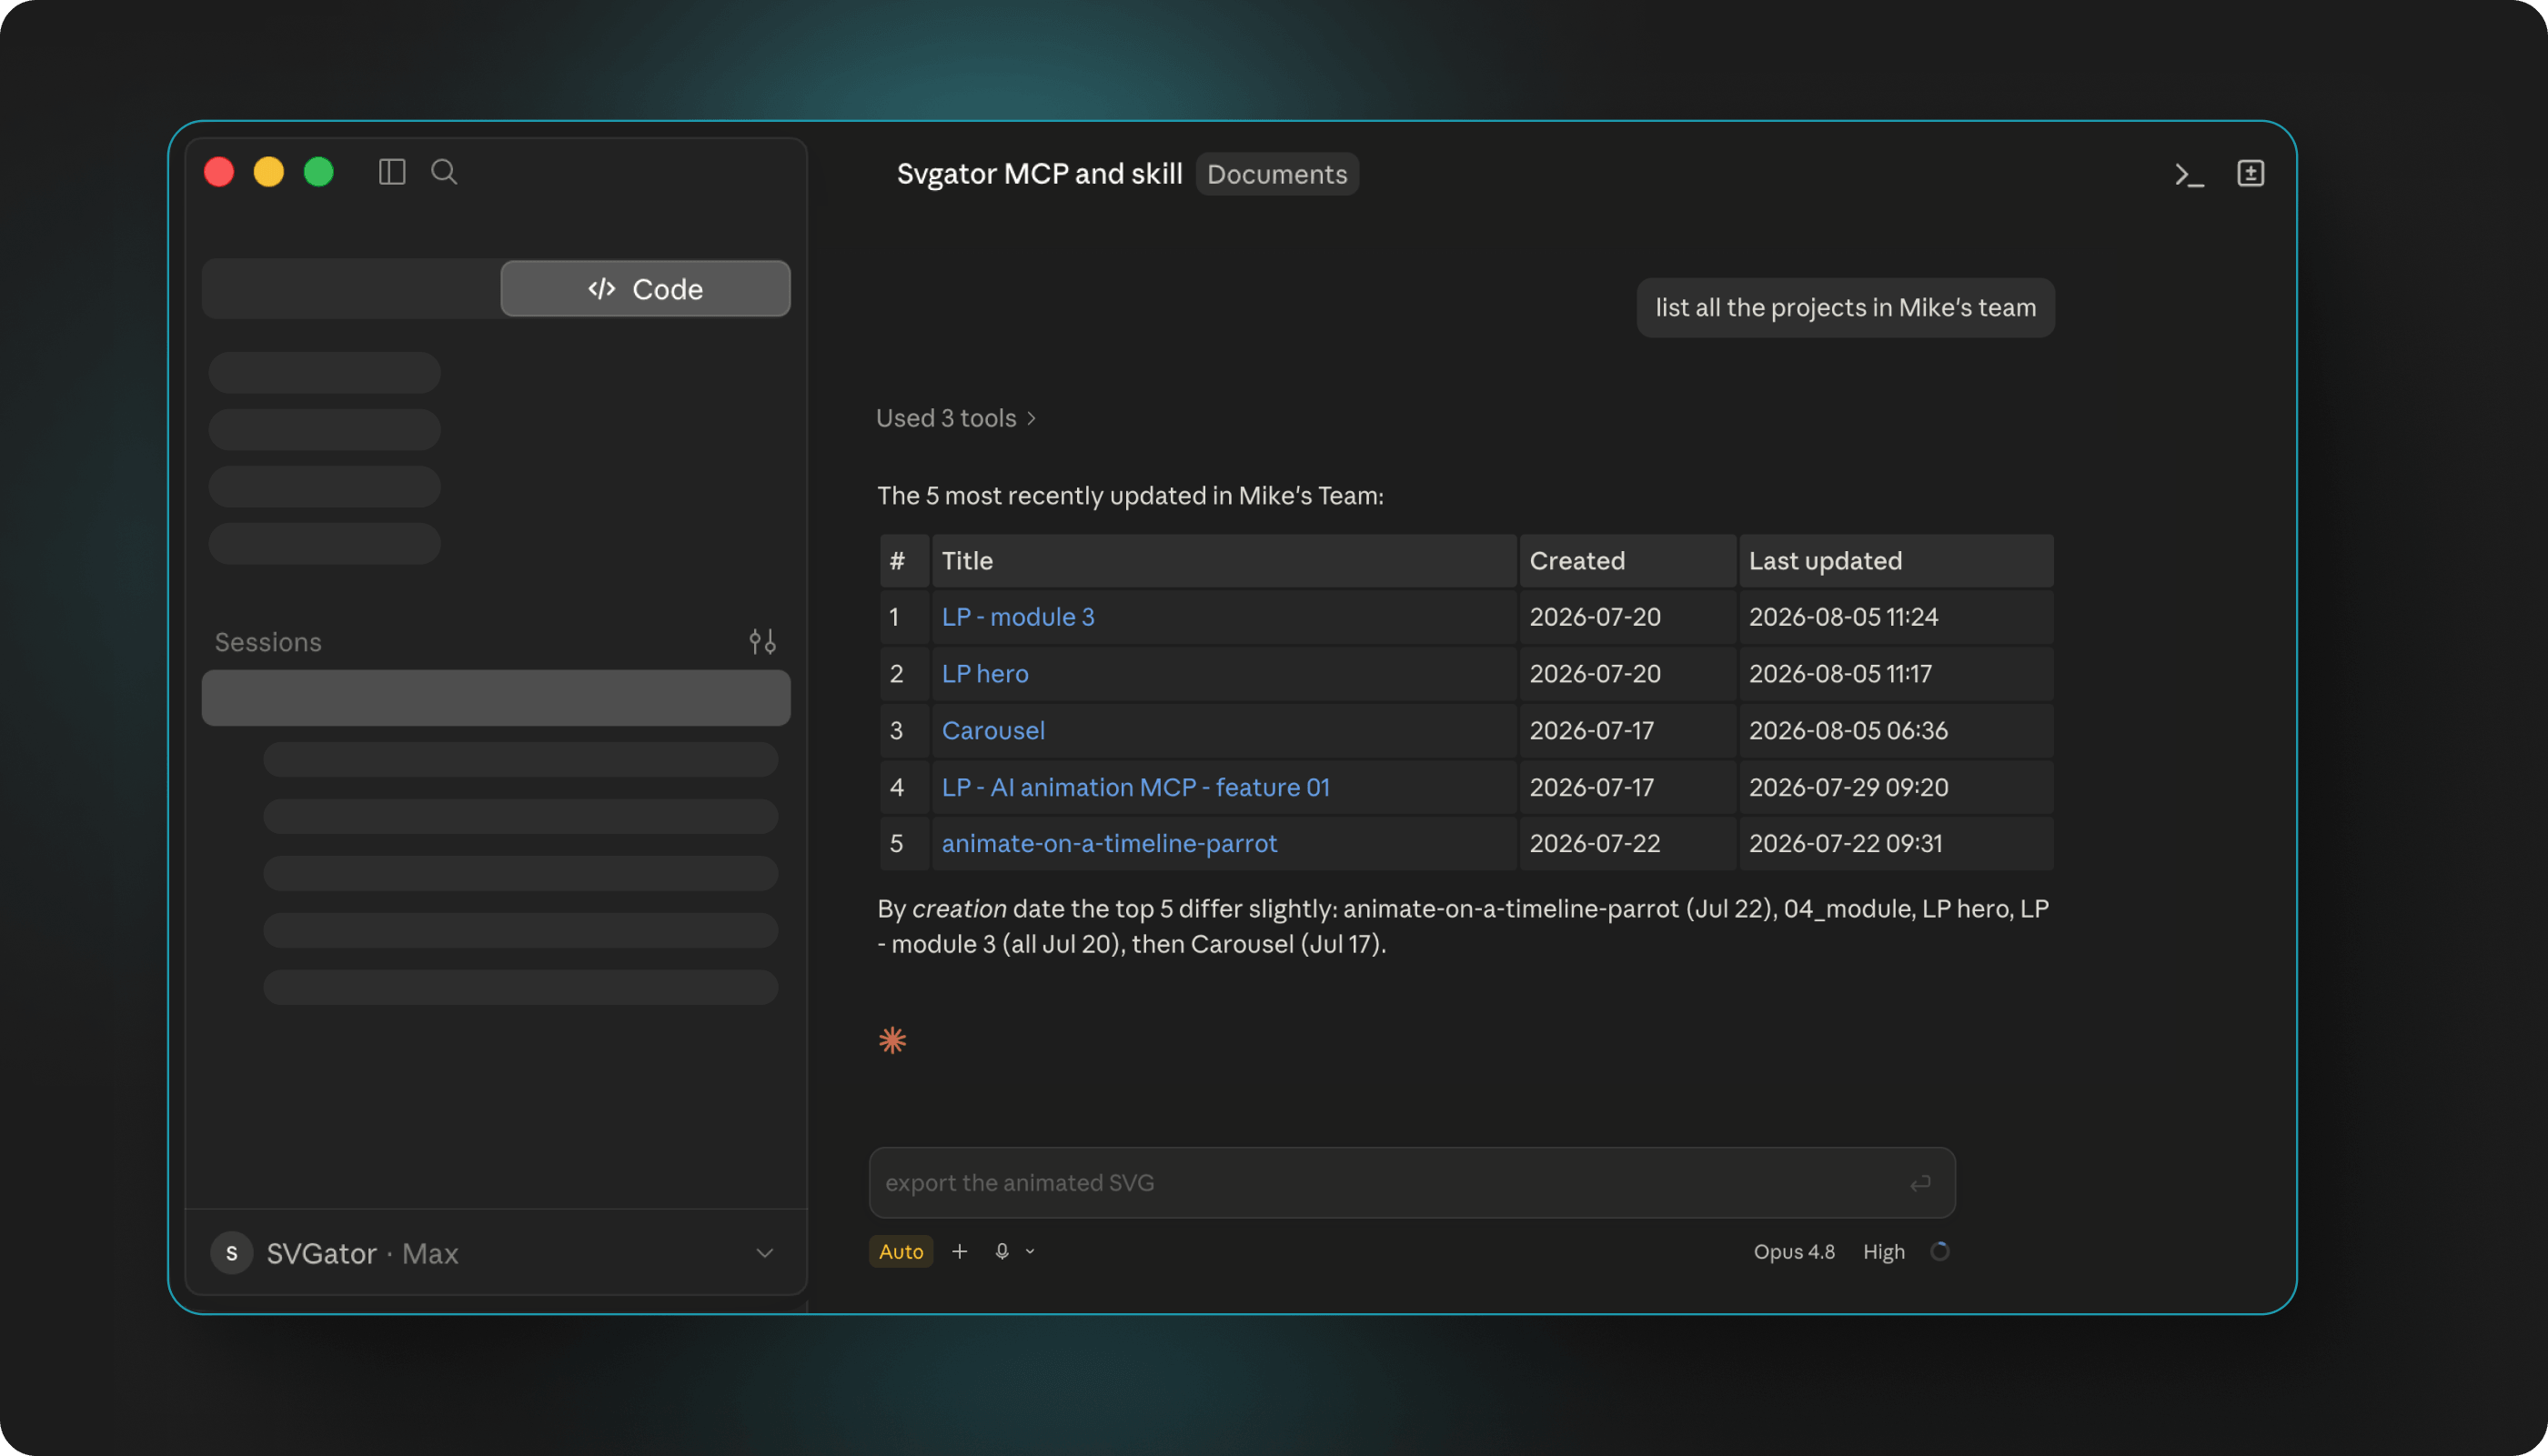The height and width of the screenshot is (1456, 2548).
Task: Click the By creation date paragraph
Action: tap(1463, 926)
